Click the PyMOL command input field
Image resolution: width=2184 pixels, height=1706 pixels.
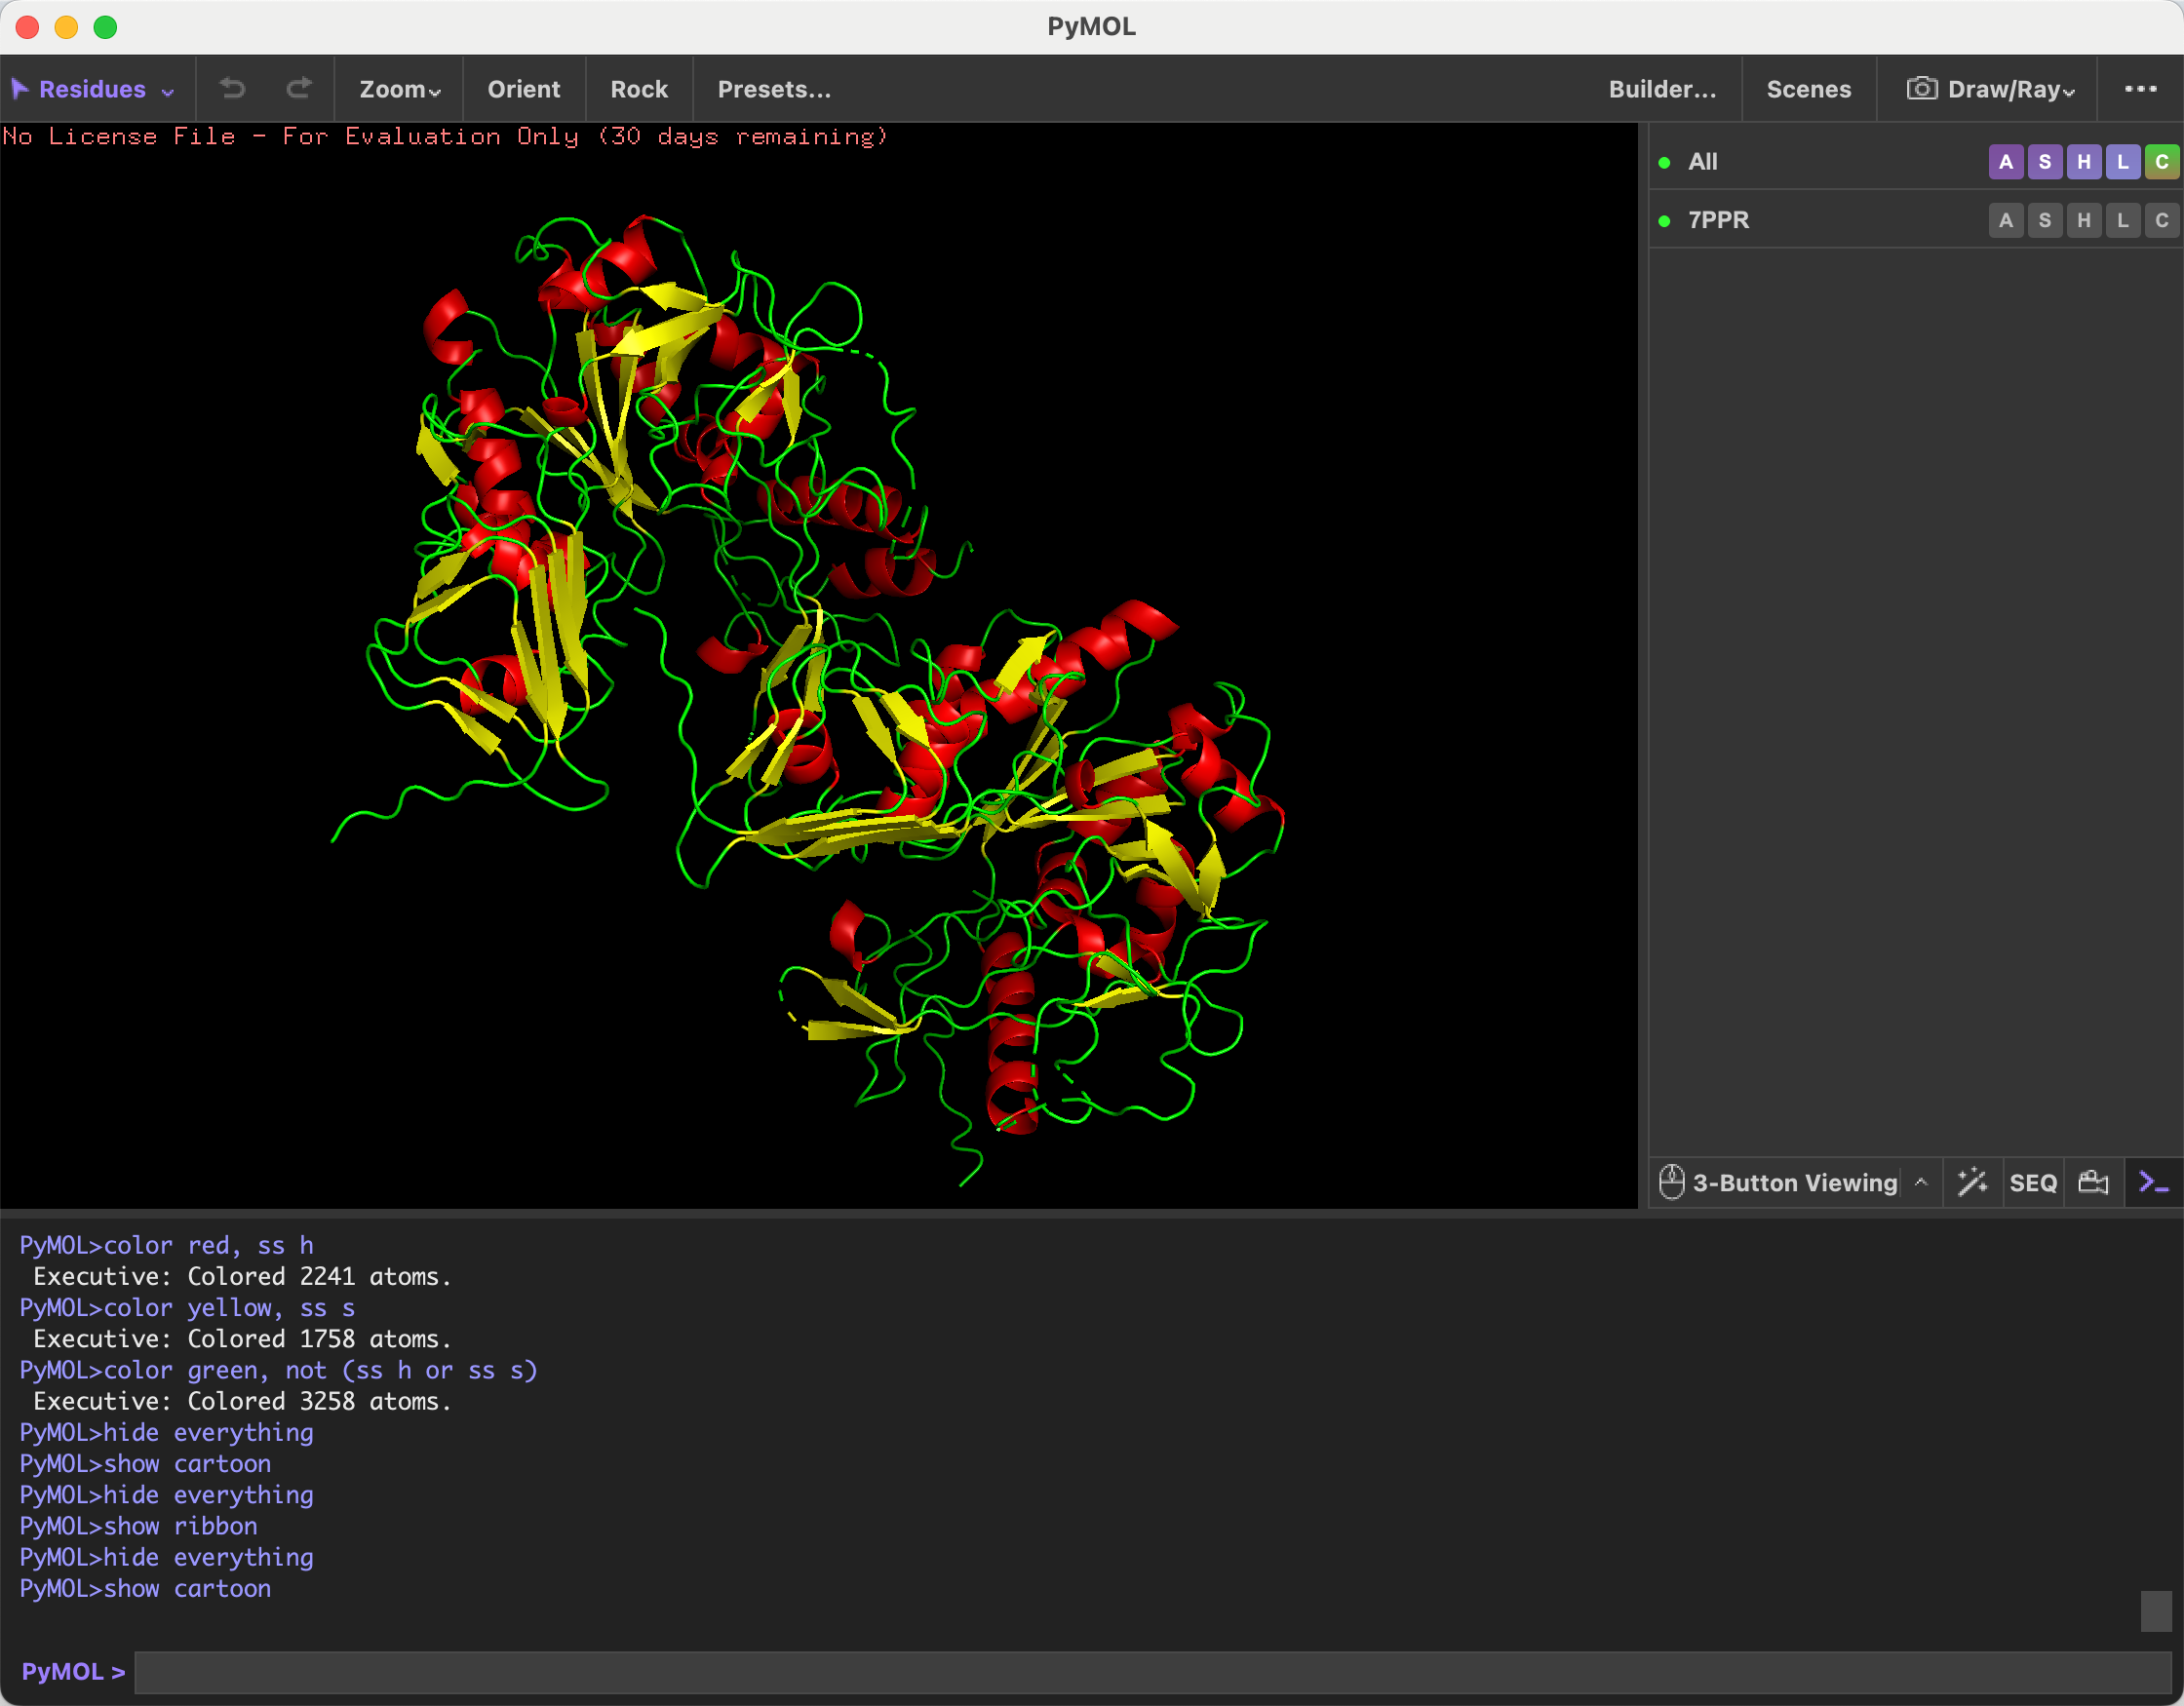[1152, 1672]
